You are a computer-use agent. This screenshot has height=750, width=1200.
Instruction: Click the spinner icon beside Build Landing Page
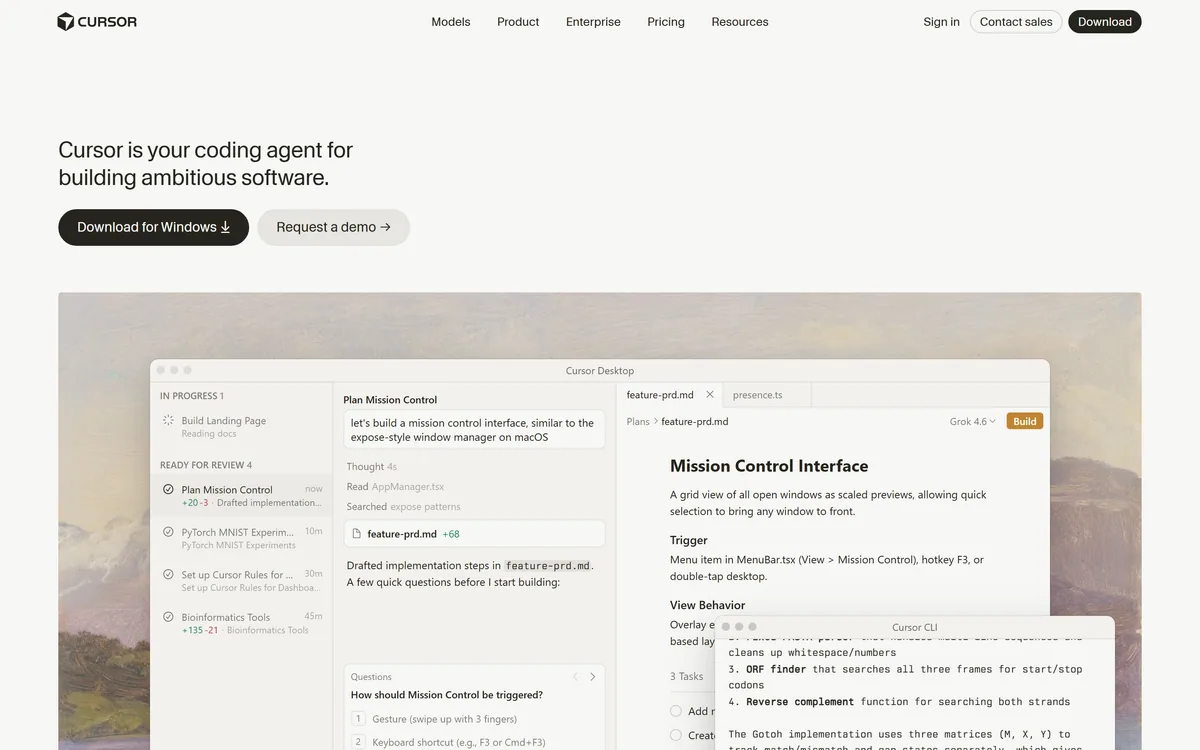168,421
